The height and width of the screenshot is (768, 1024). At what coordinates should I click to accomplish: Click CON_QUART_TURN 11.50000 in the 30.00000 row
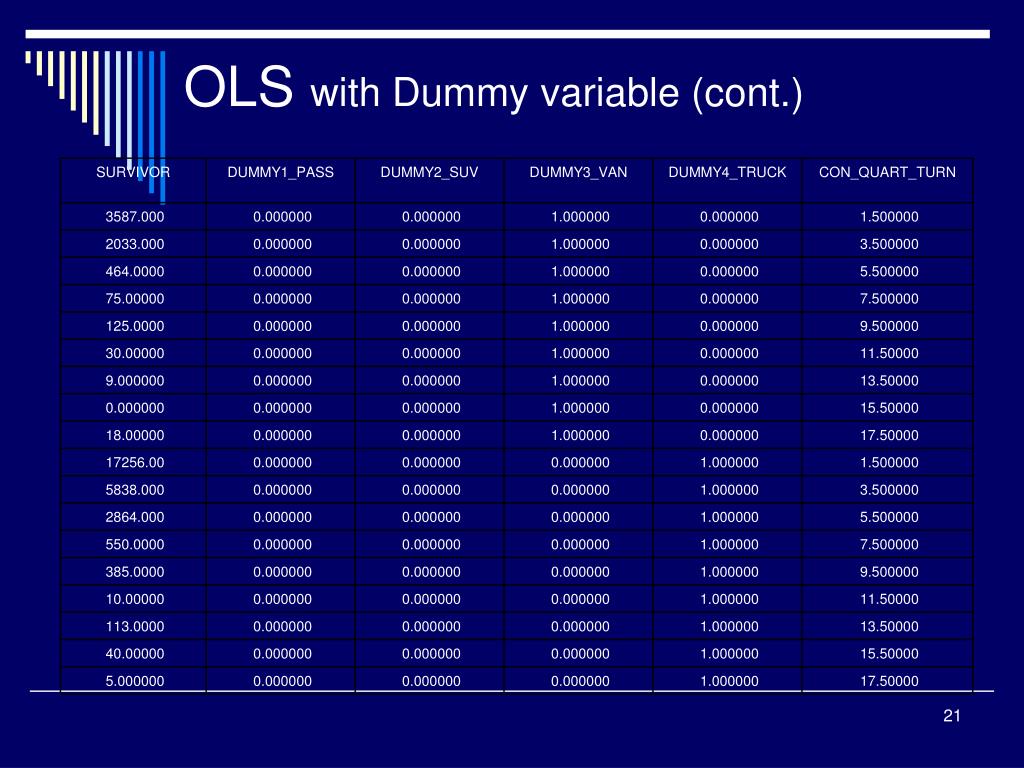pyautogui.click(x=889, y=353)
